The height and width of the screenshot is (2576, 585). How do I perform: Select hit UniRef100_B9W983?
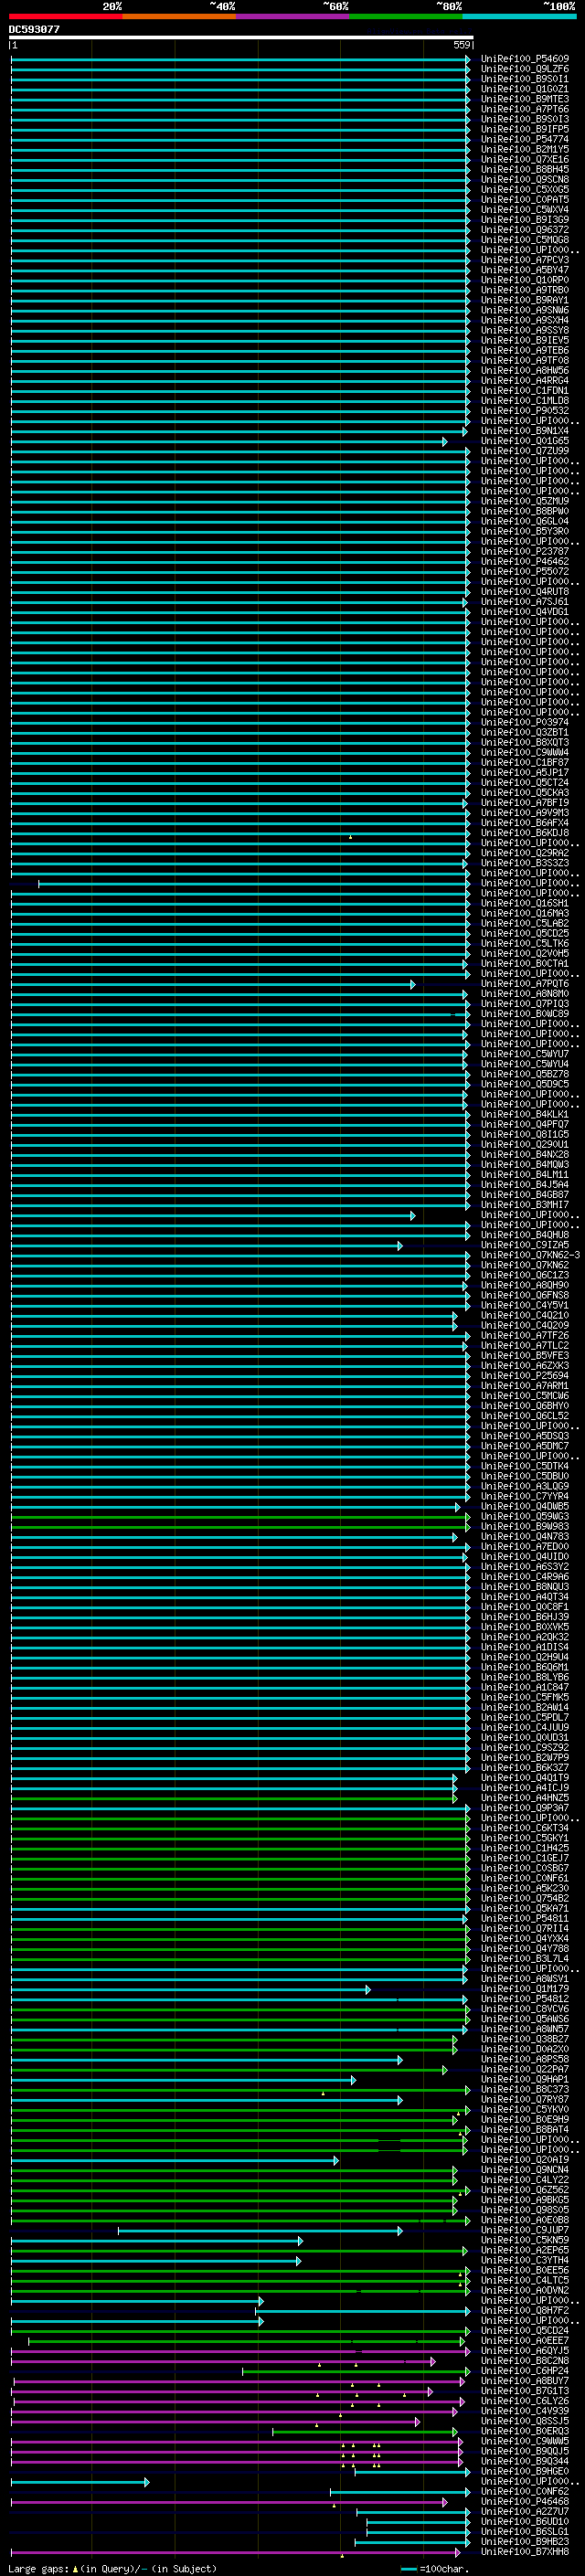[x=525, y=1526]
